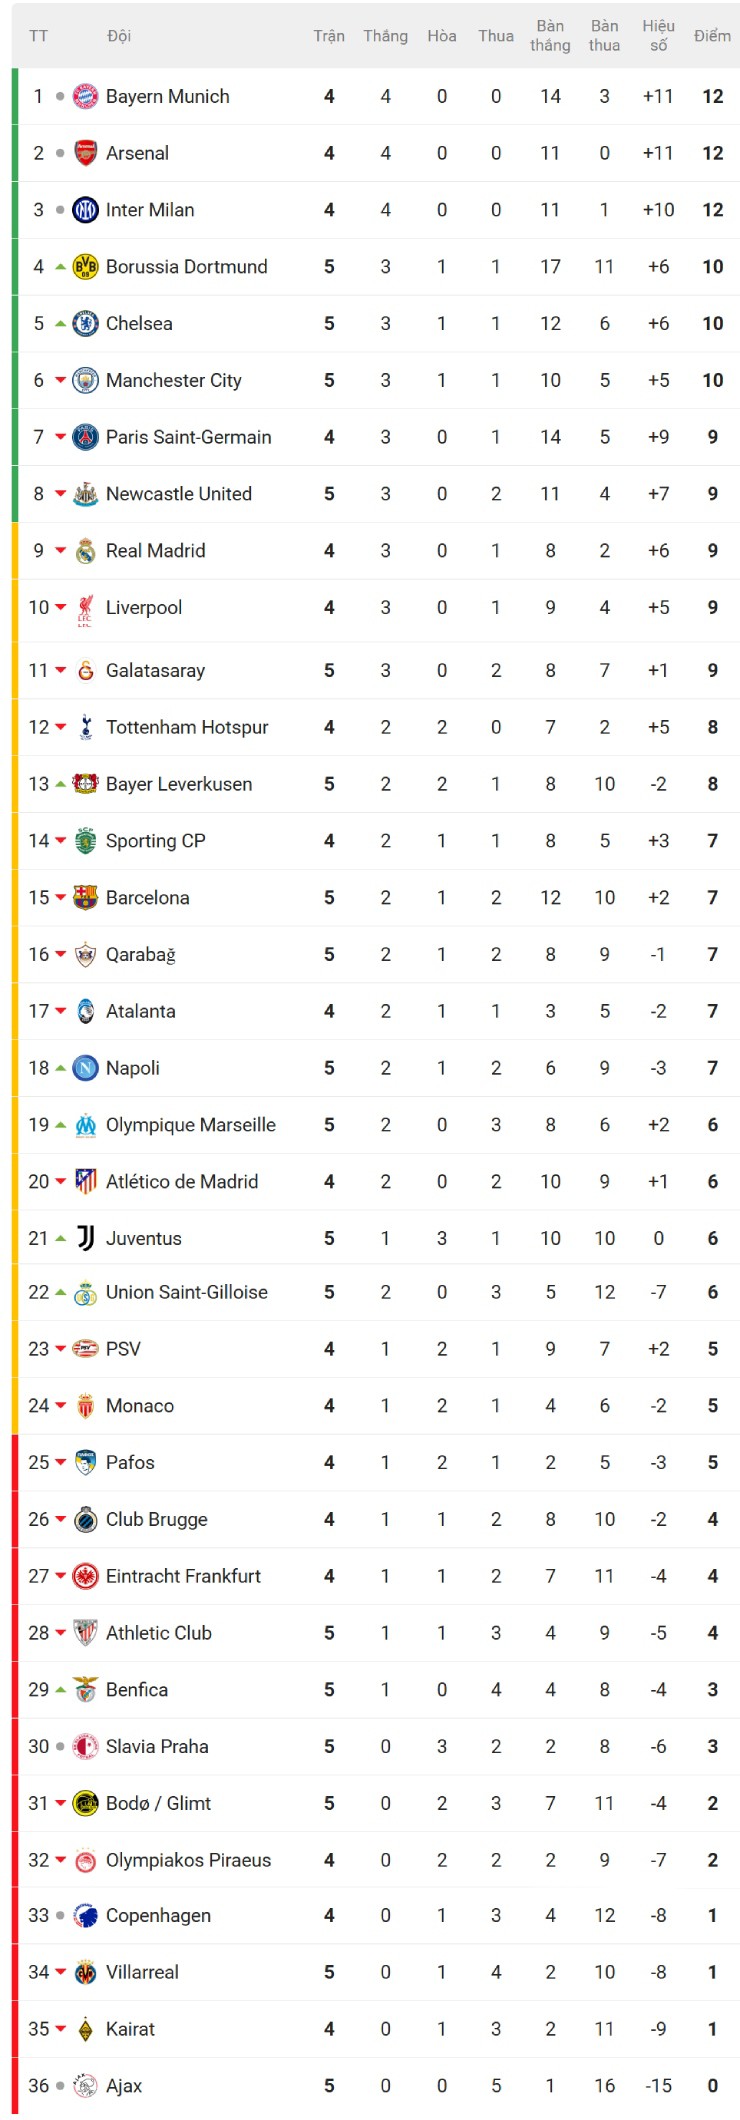Click the Chelsea lion crest
Image resolution: width=740 pixels, height=2120 pixels.
coord(85,324)
